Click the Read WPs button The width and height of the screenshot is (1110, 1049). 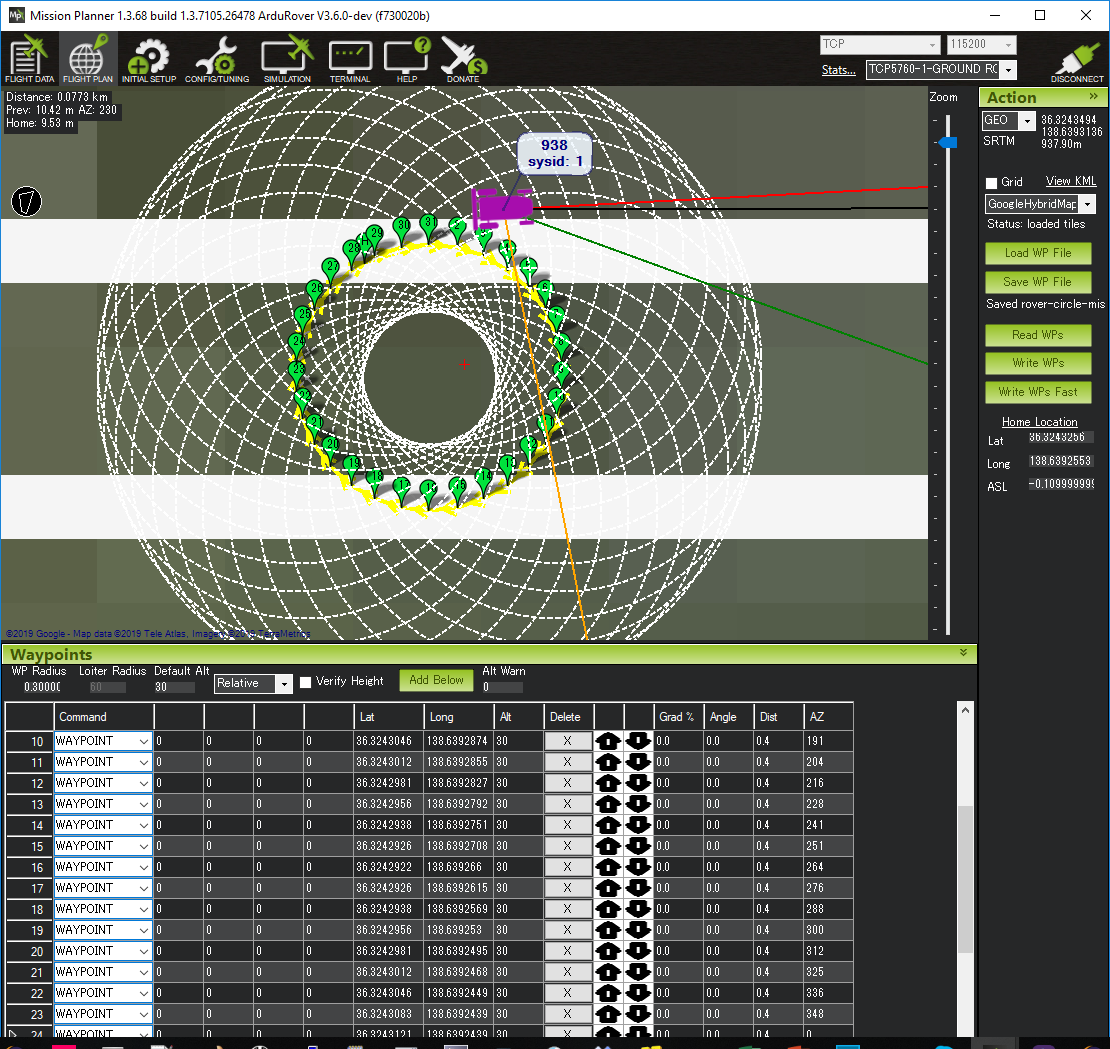(1038, 335)
